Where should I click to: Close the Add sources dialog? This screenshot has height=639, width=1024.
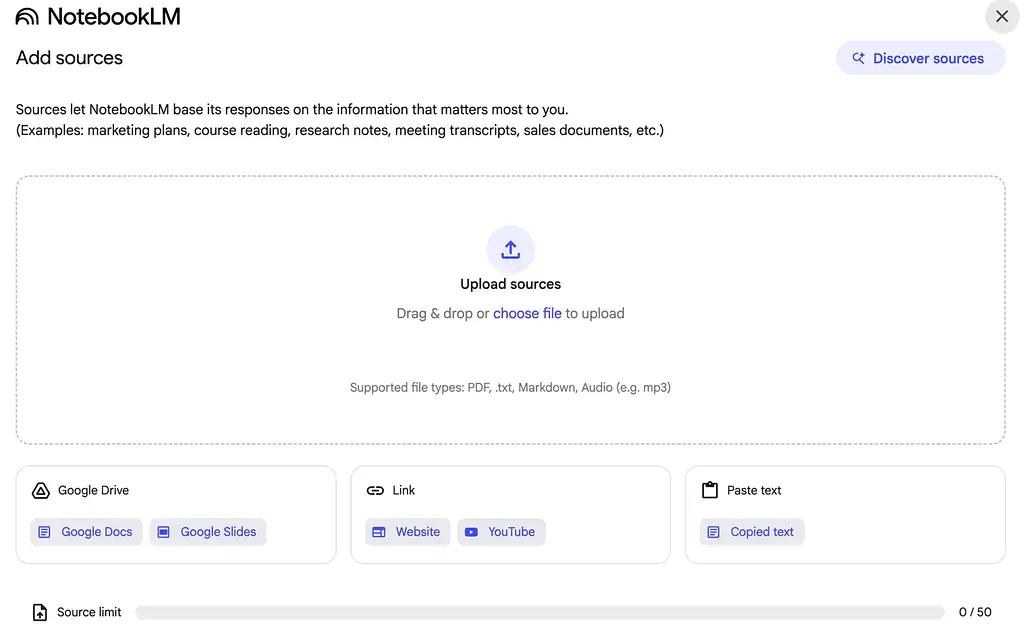click(1001, 16)
